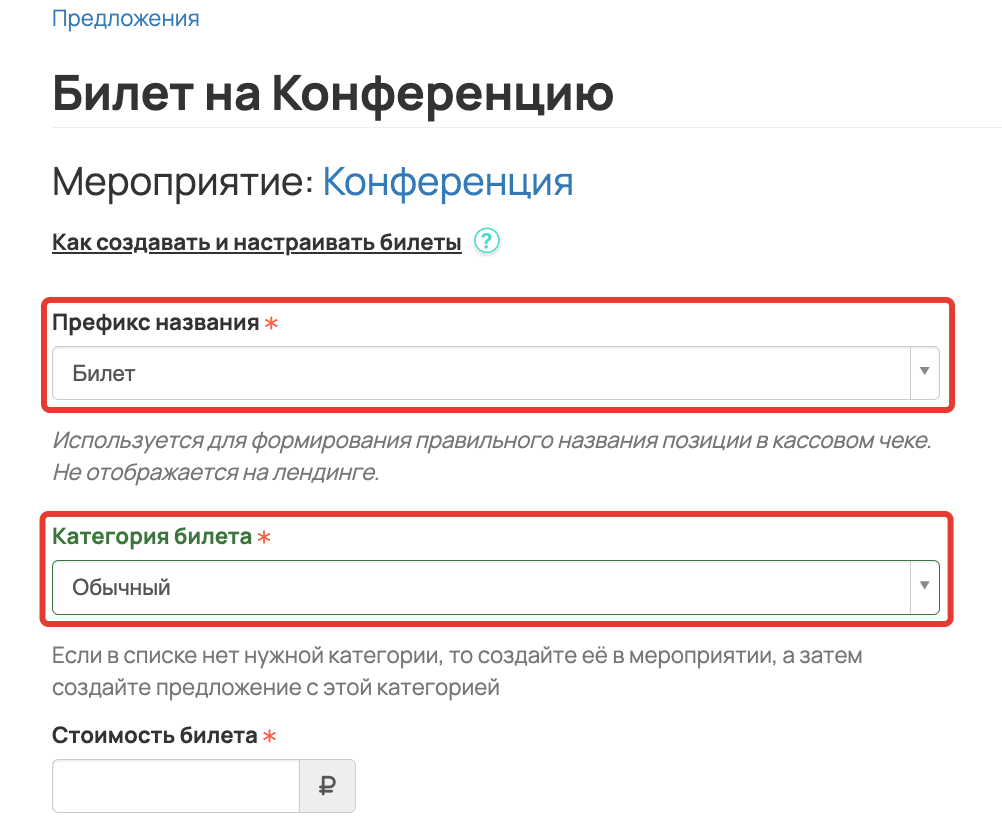
Task: Open the combo box showing Обычный
Action: tap(496, 587)
